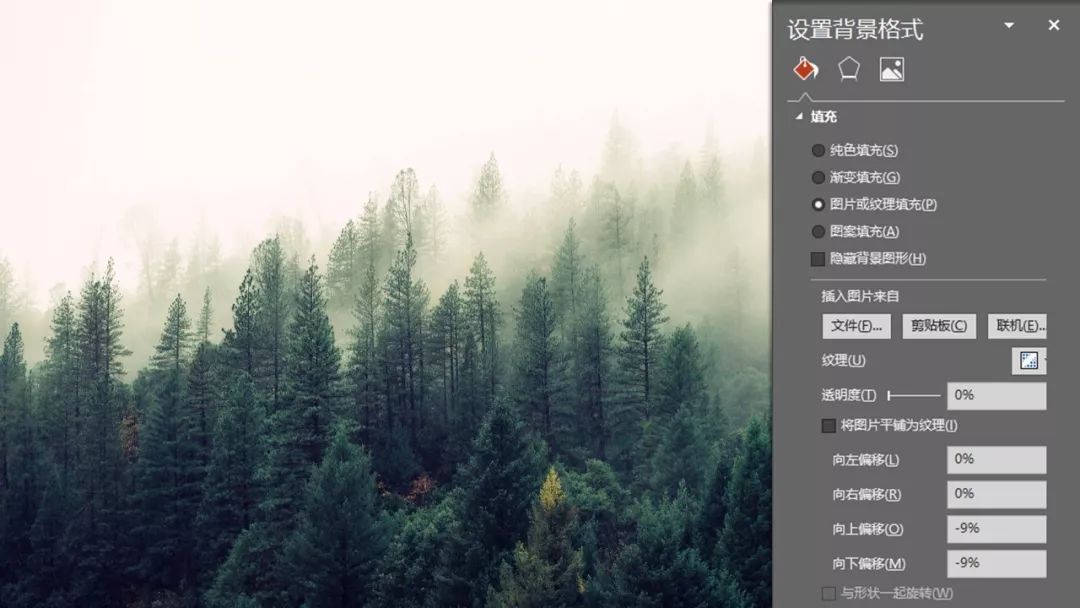Viewport: 1080px width, 608px height.
Task: Open the 纹理 texture picker dropdown
Action: click(1029, 361)
